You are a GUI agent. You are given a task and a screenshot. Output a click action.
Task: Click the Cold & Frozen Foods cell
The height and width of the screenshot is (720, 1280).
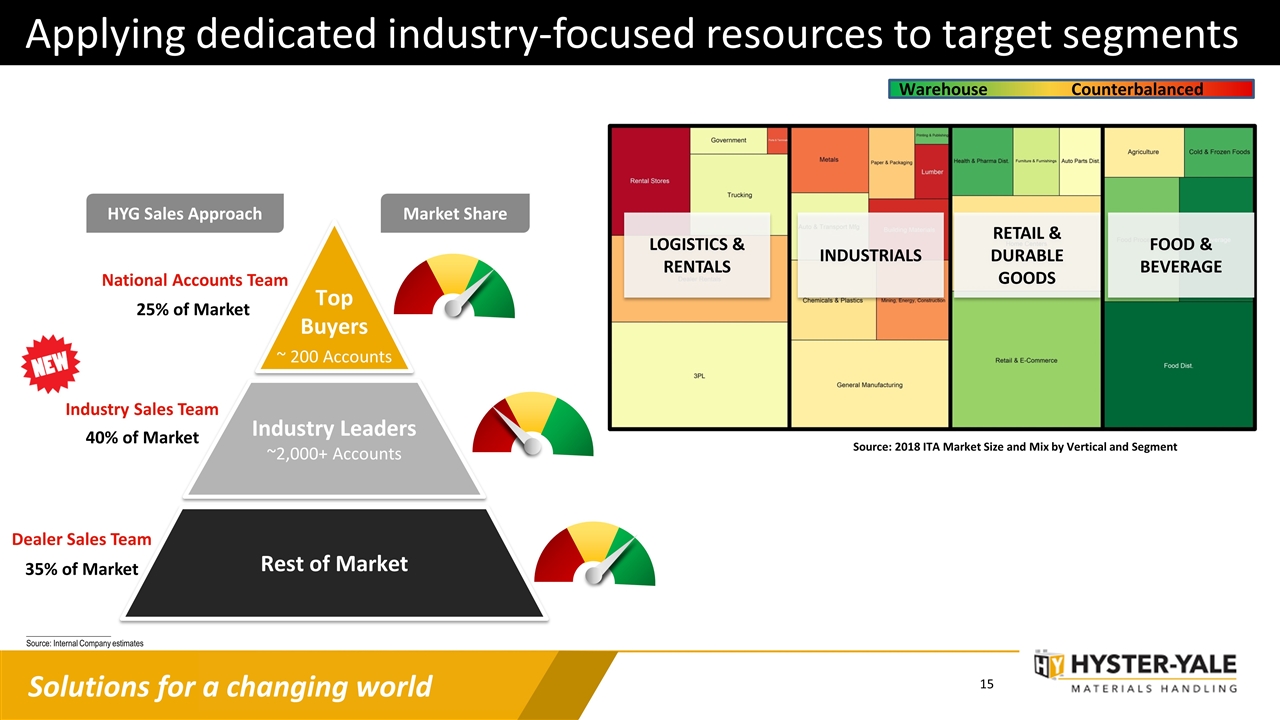1219,152
